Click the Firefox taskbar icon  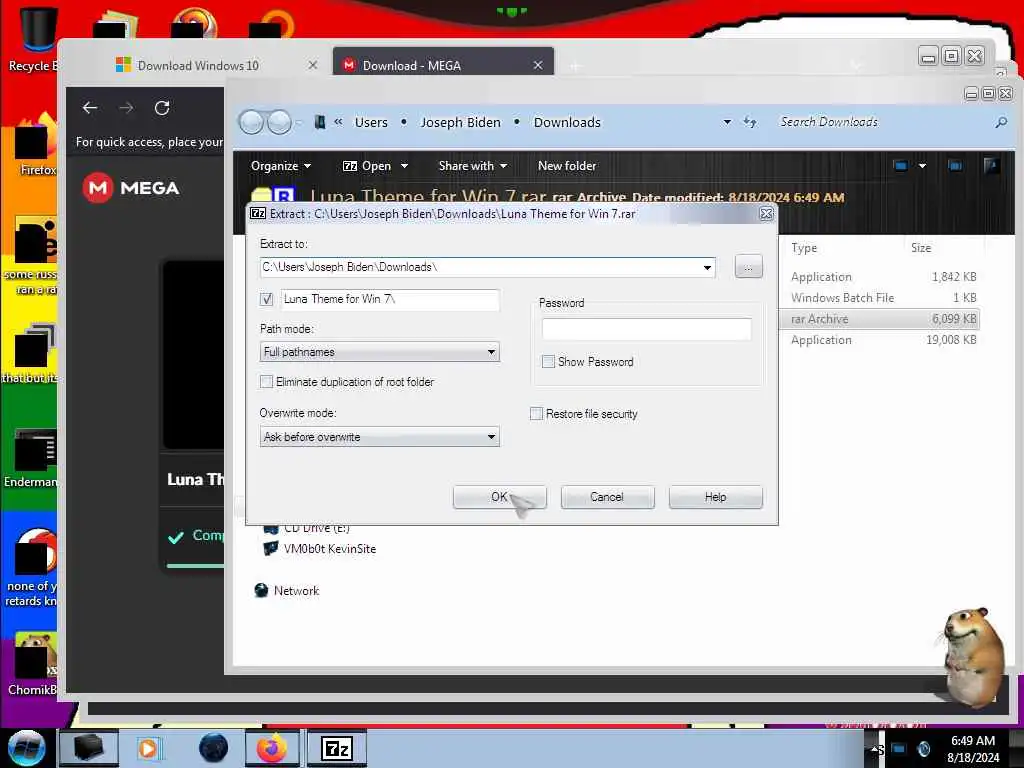coord(272,748)
